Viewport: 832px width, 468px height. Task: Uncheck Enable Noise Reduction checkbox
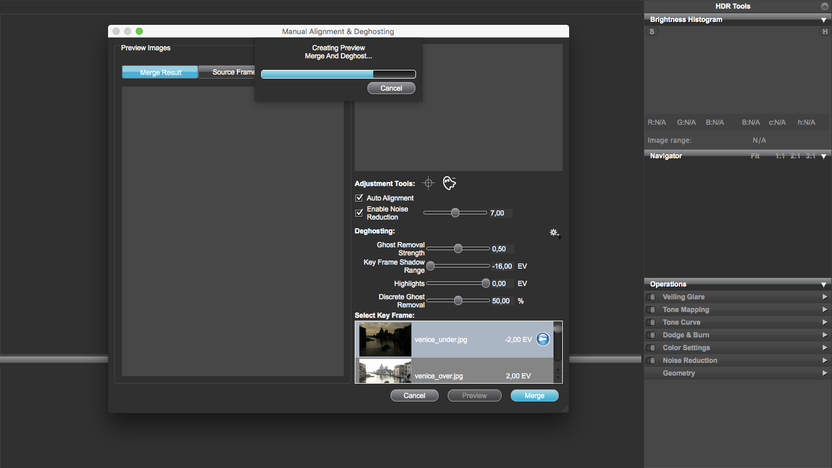[359, 213]
